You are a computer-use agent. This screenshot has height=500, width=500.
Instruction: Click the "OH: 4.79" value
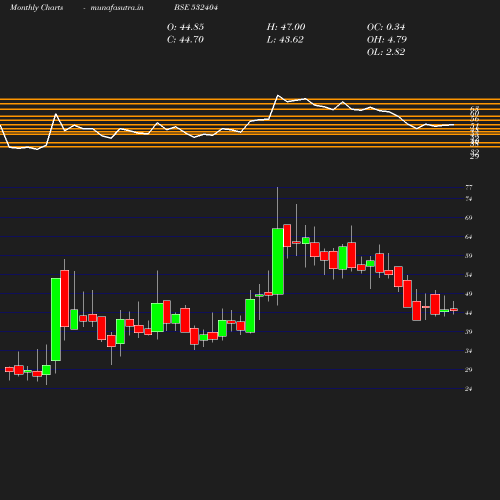387,40
